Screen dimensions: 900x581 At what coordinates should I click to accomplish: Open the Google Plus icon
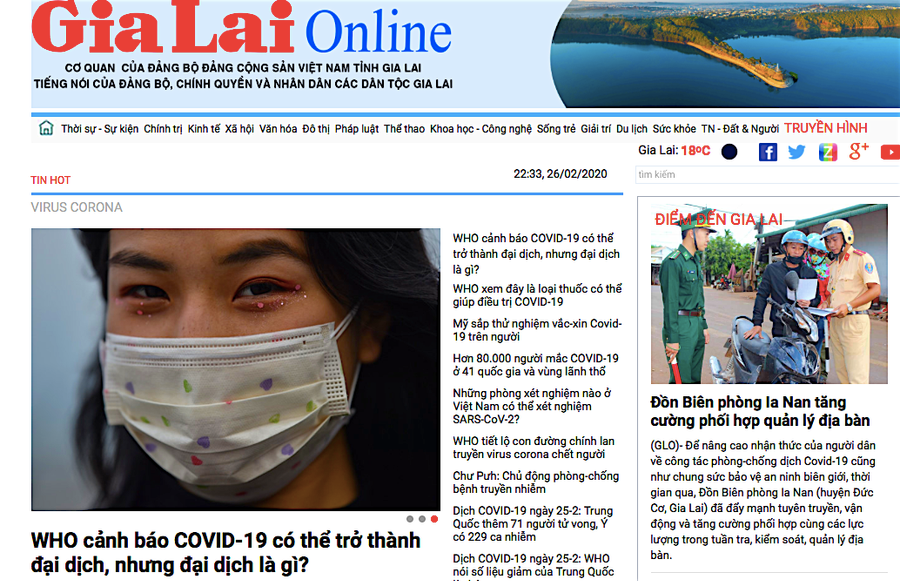pos(859,151)
